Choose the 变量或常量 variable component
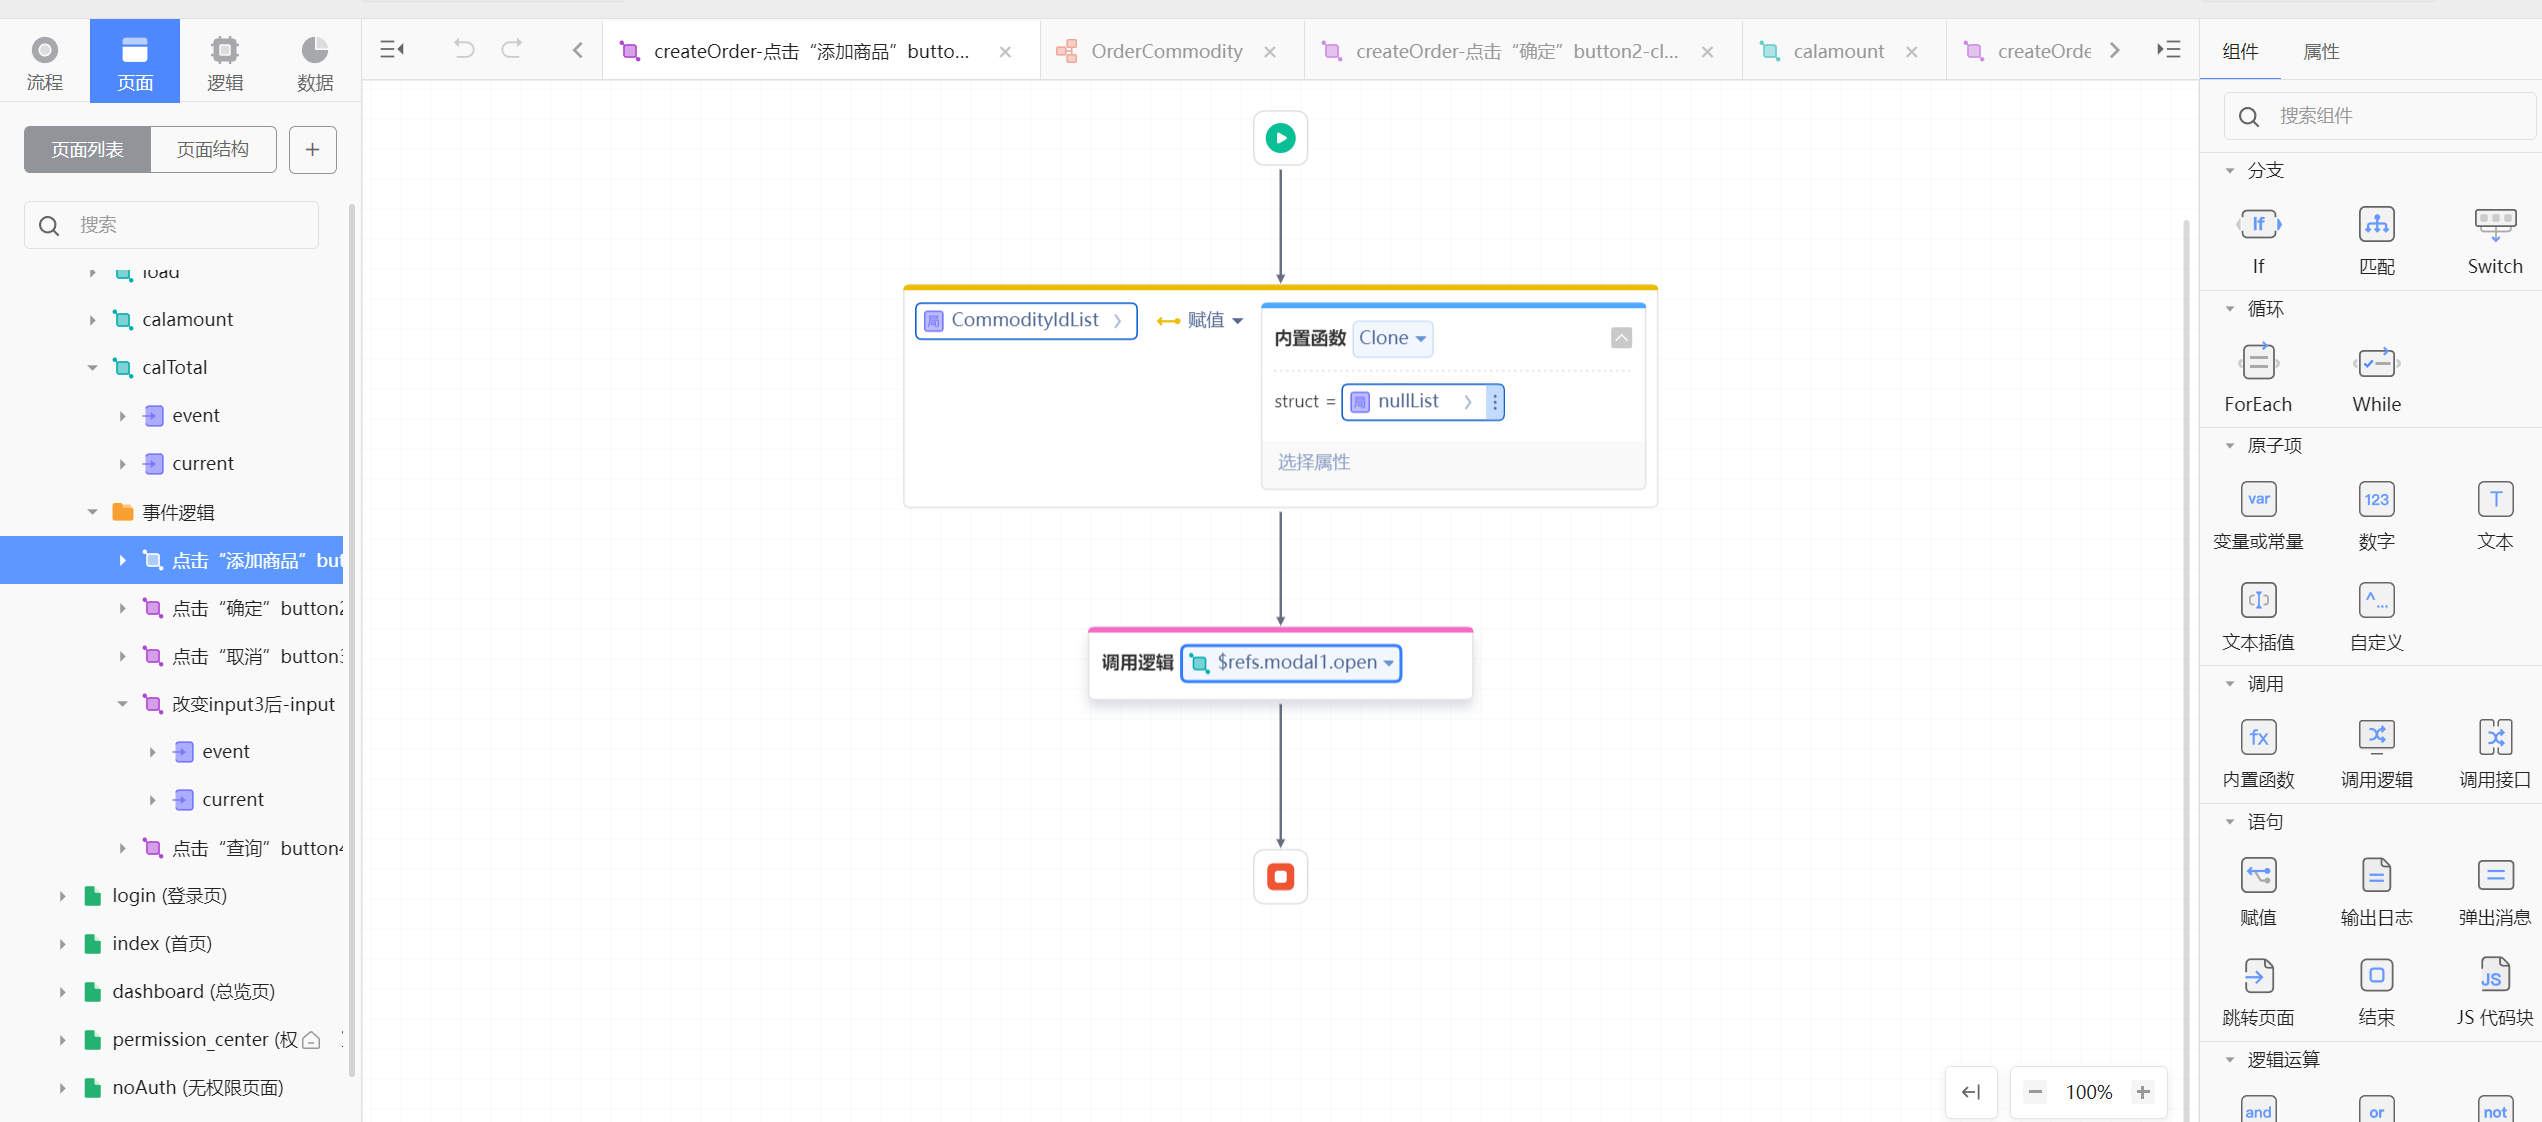2542x1122 pixels. 2258,515
